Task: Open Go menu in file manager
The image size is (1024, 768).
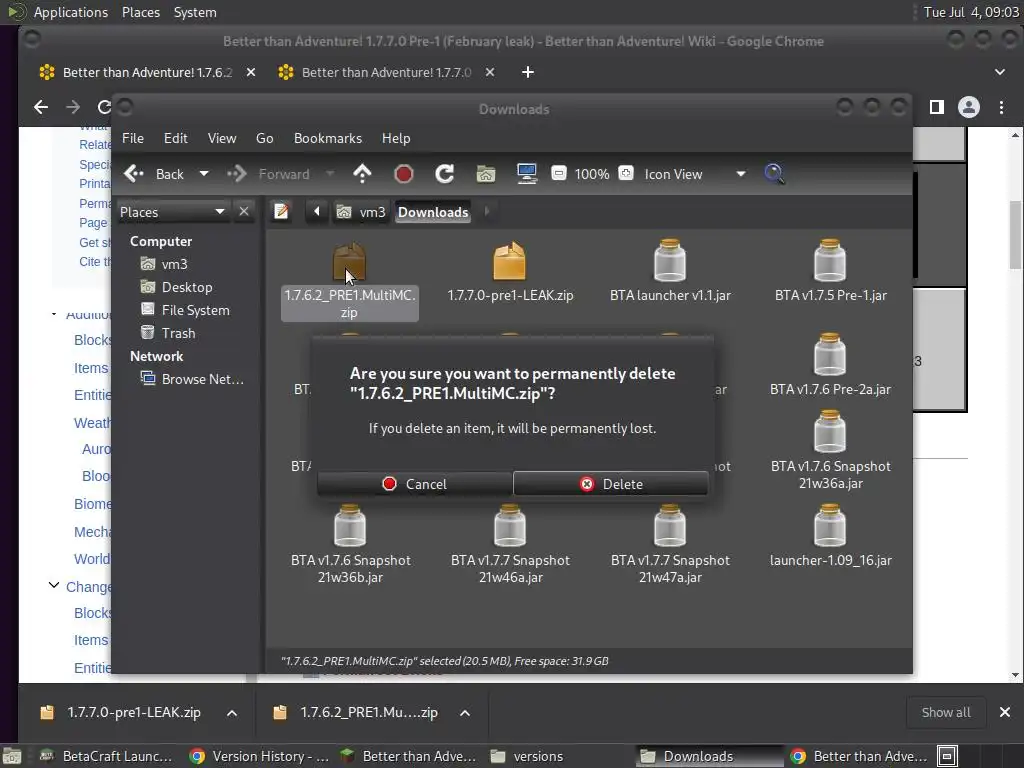Action: [x=264, y=138]
